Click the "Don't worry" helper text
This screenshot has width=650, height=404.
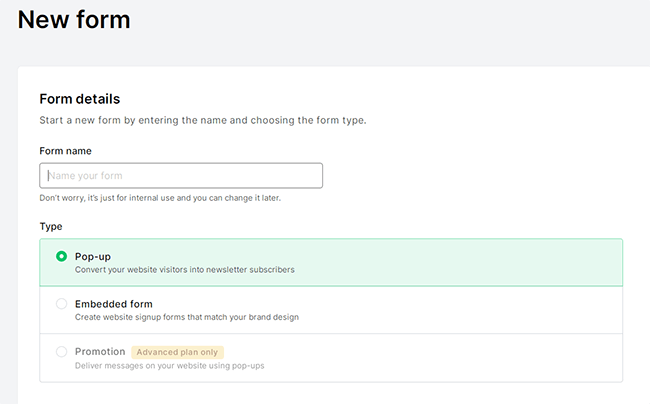(x=160, y=198)
